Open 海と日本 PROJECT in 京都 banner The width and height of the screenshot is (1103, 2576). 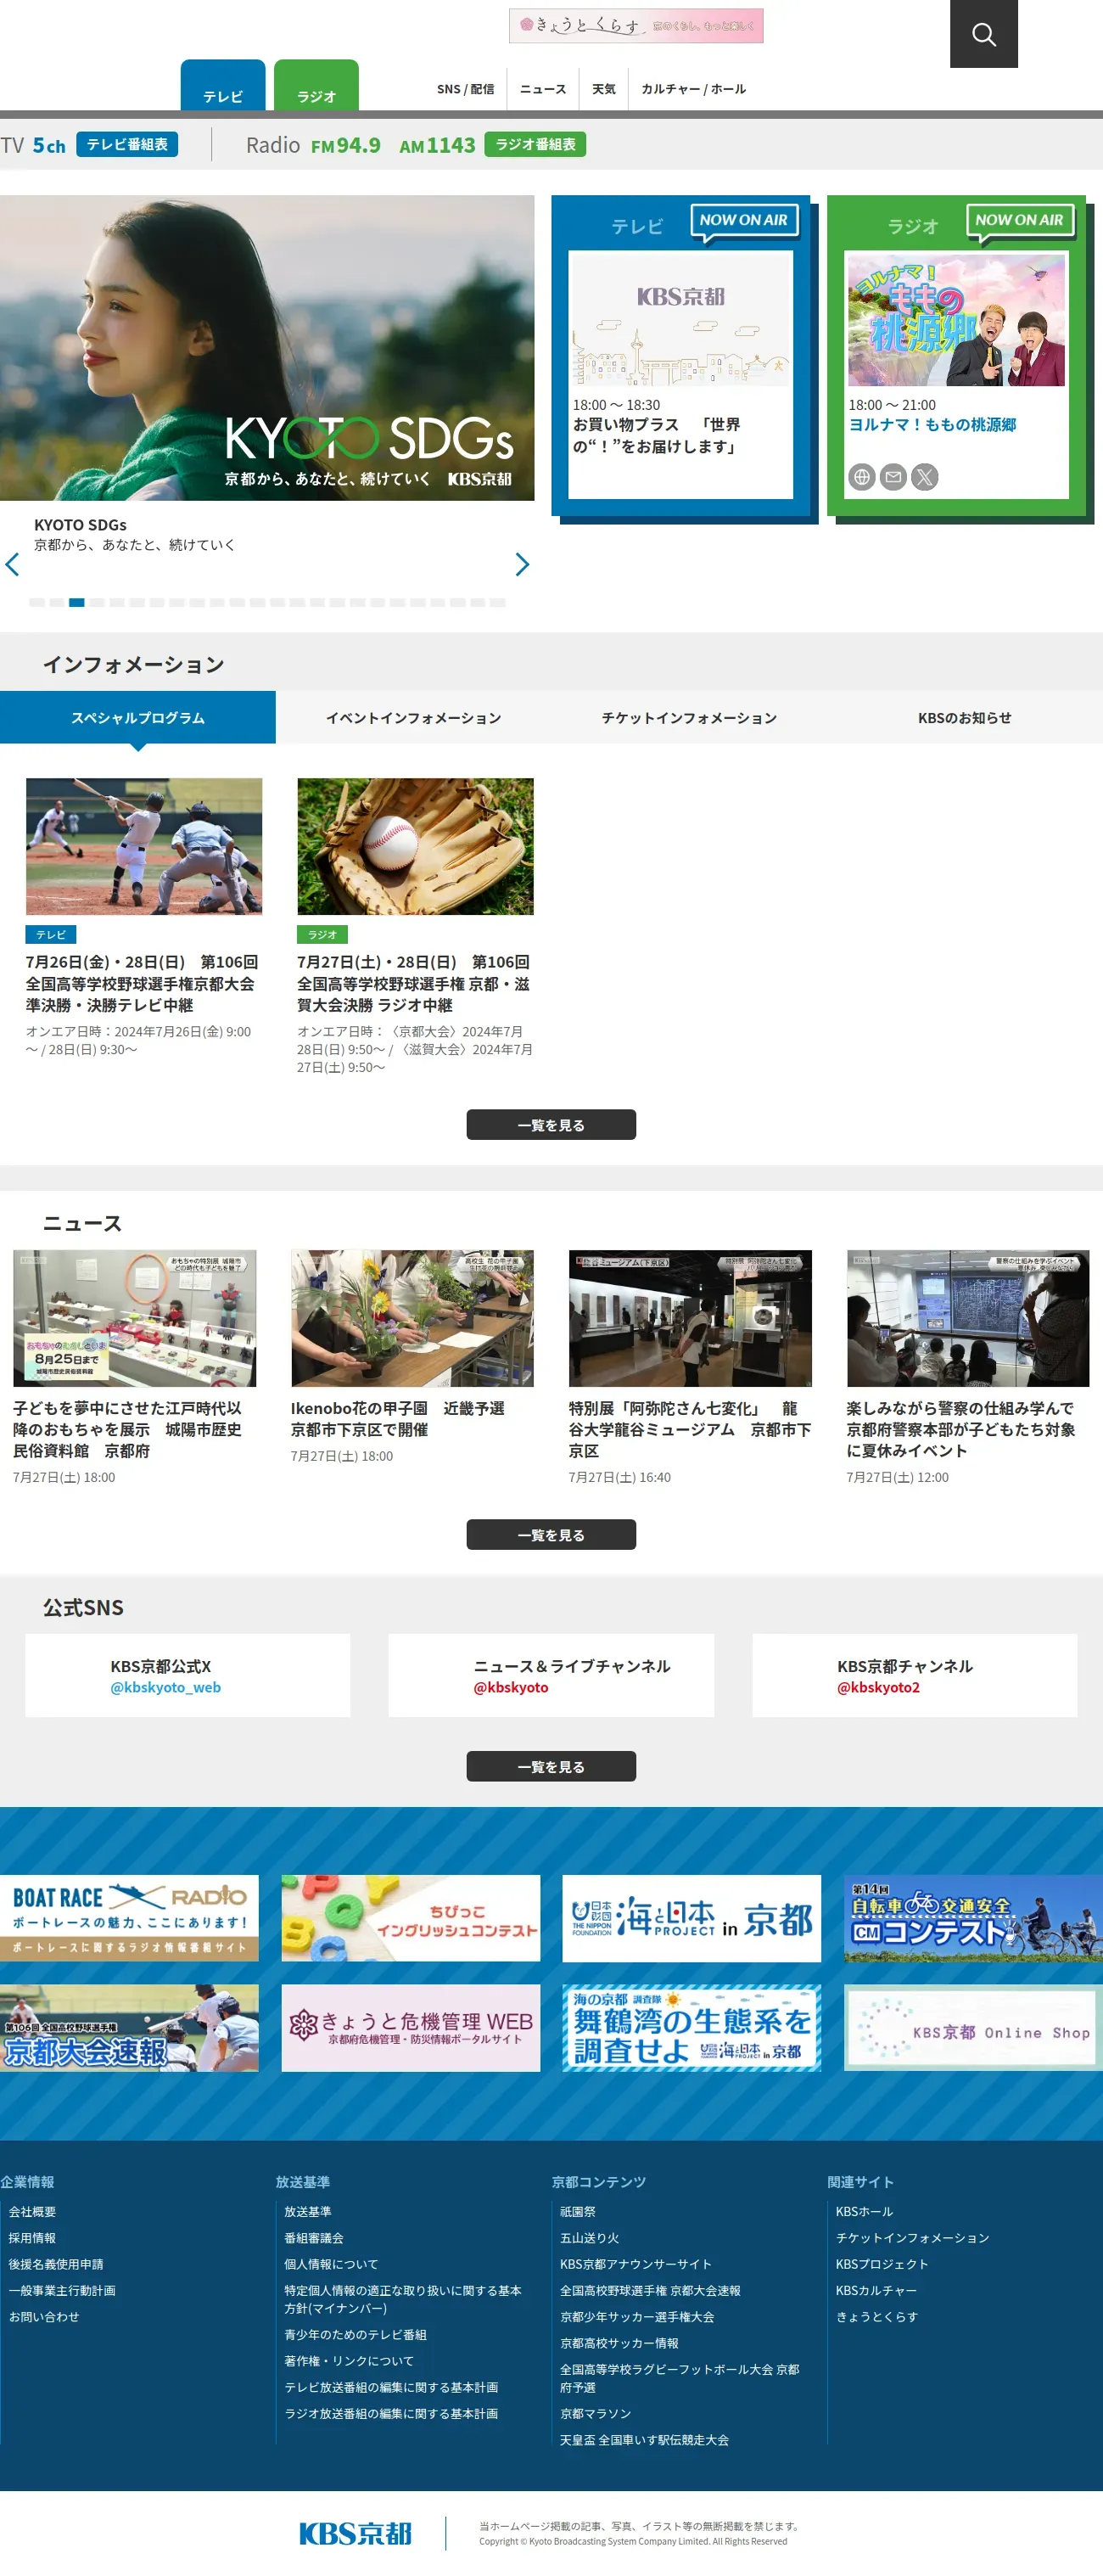point(692,1919)
